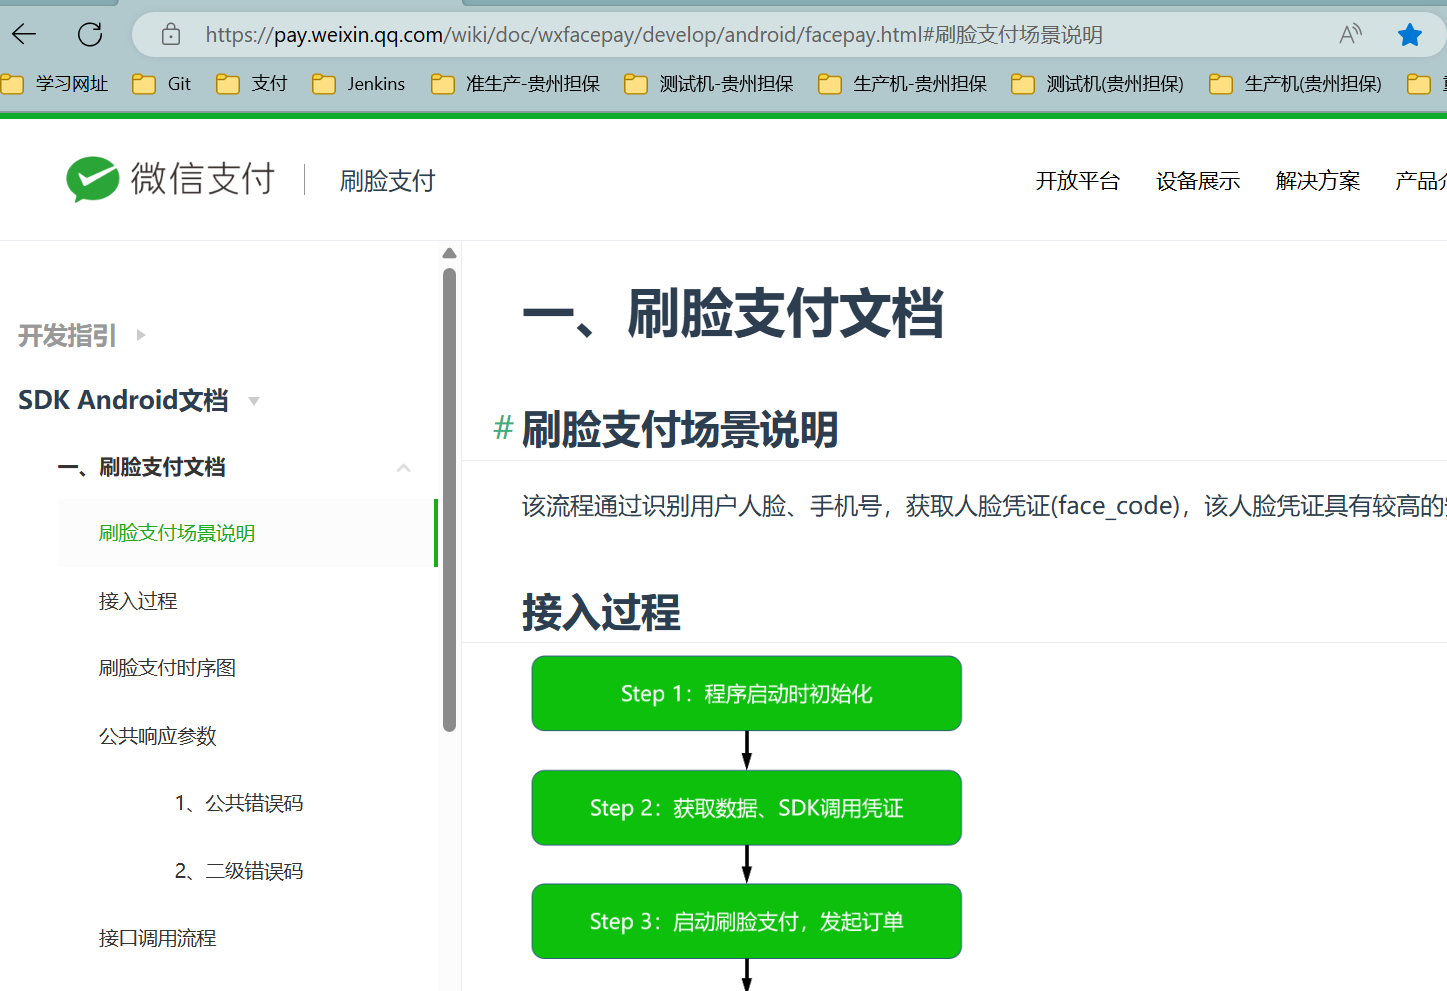Click the sidebar scrollbar thumb
Image resolution: width=1447 pixels, height=991 pixels.
pos(449,500)
